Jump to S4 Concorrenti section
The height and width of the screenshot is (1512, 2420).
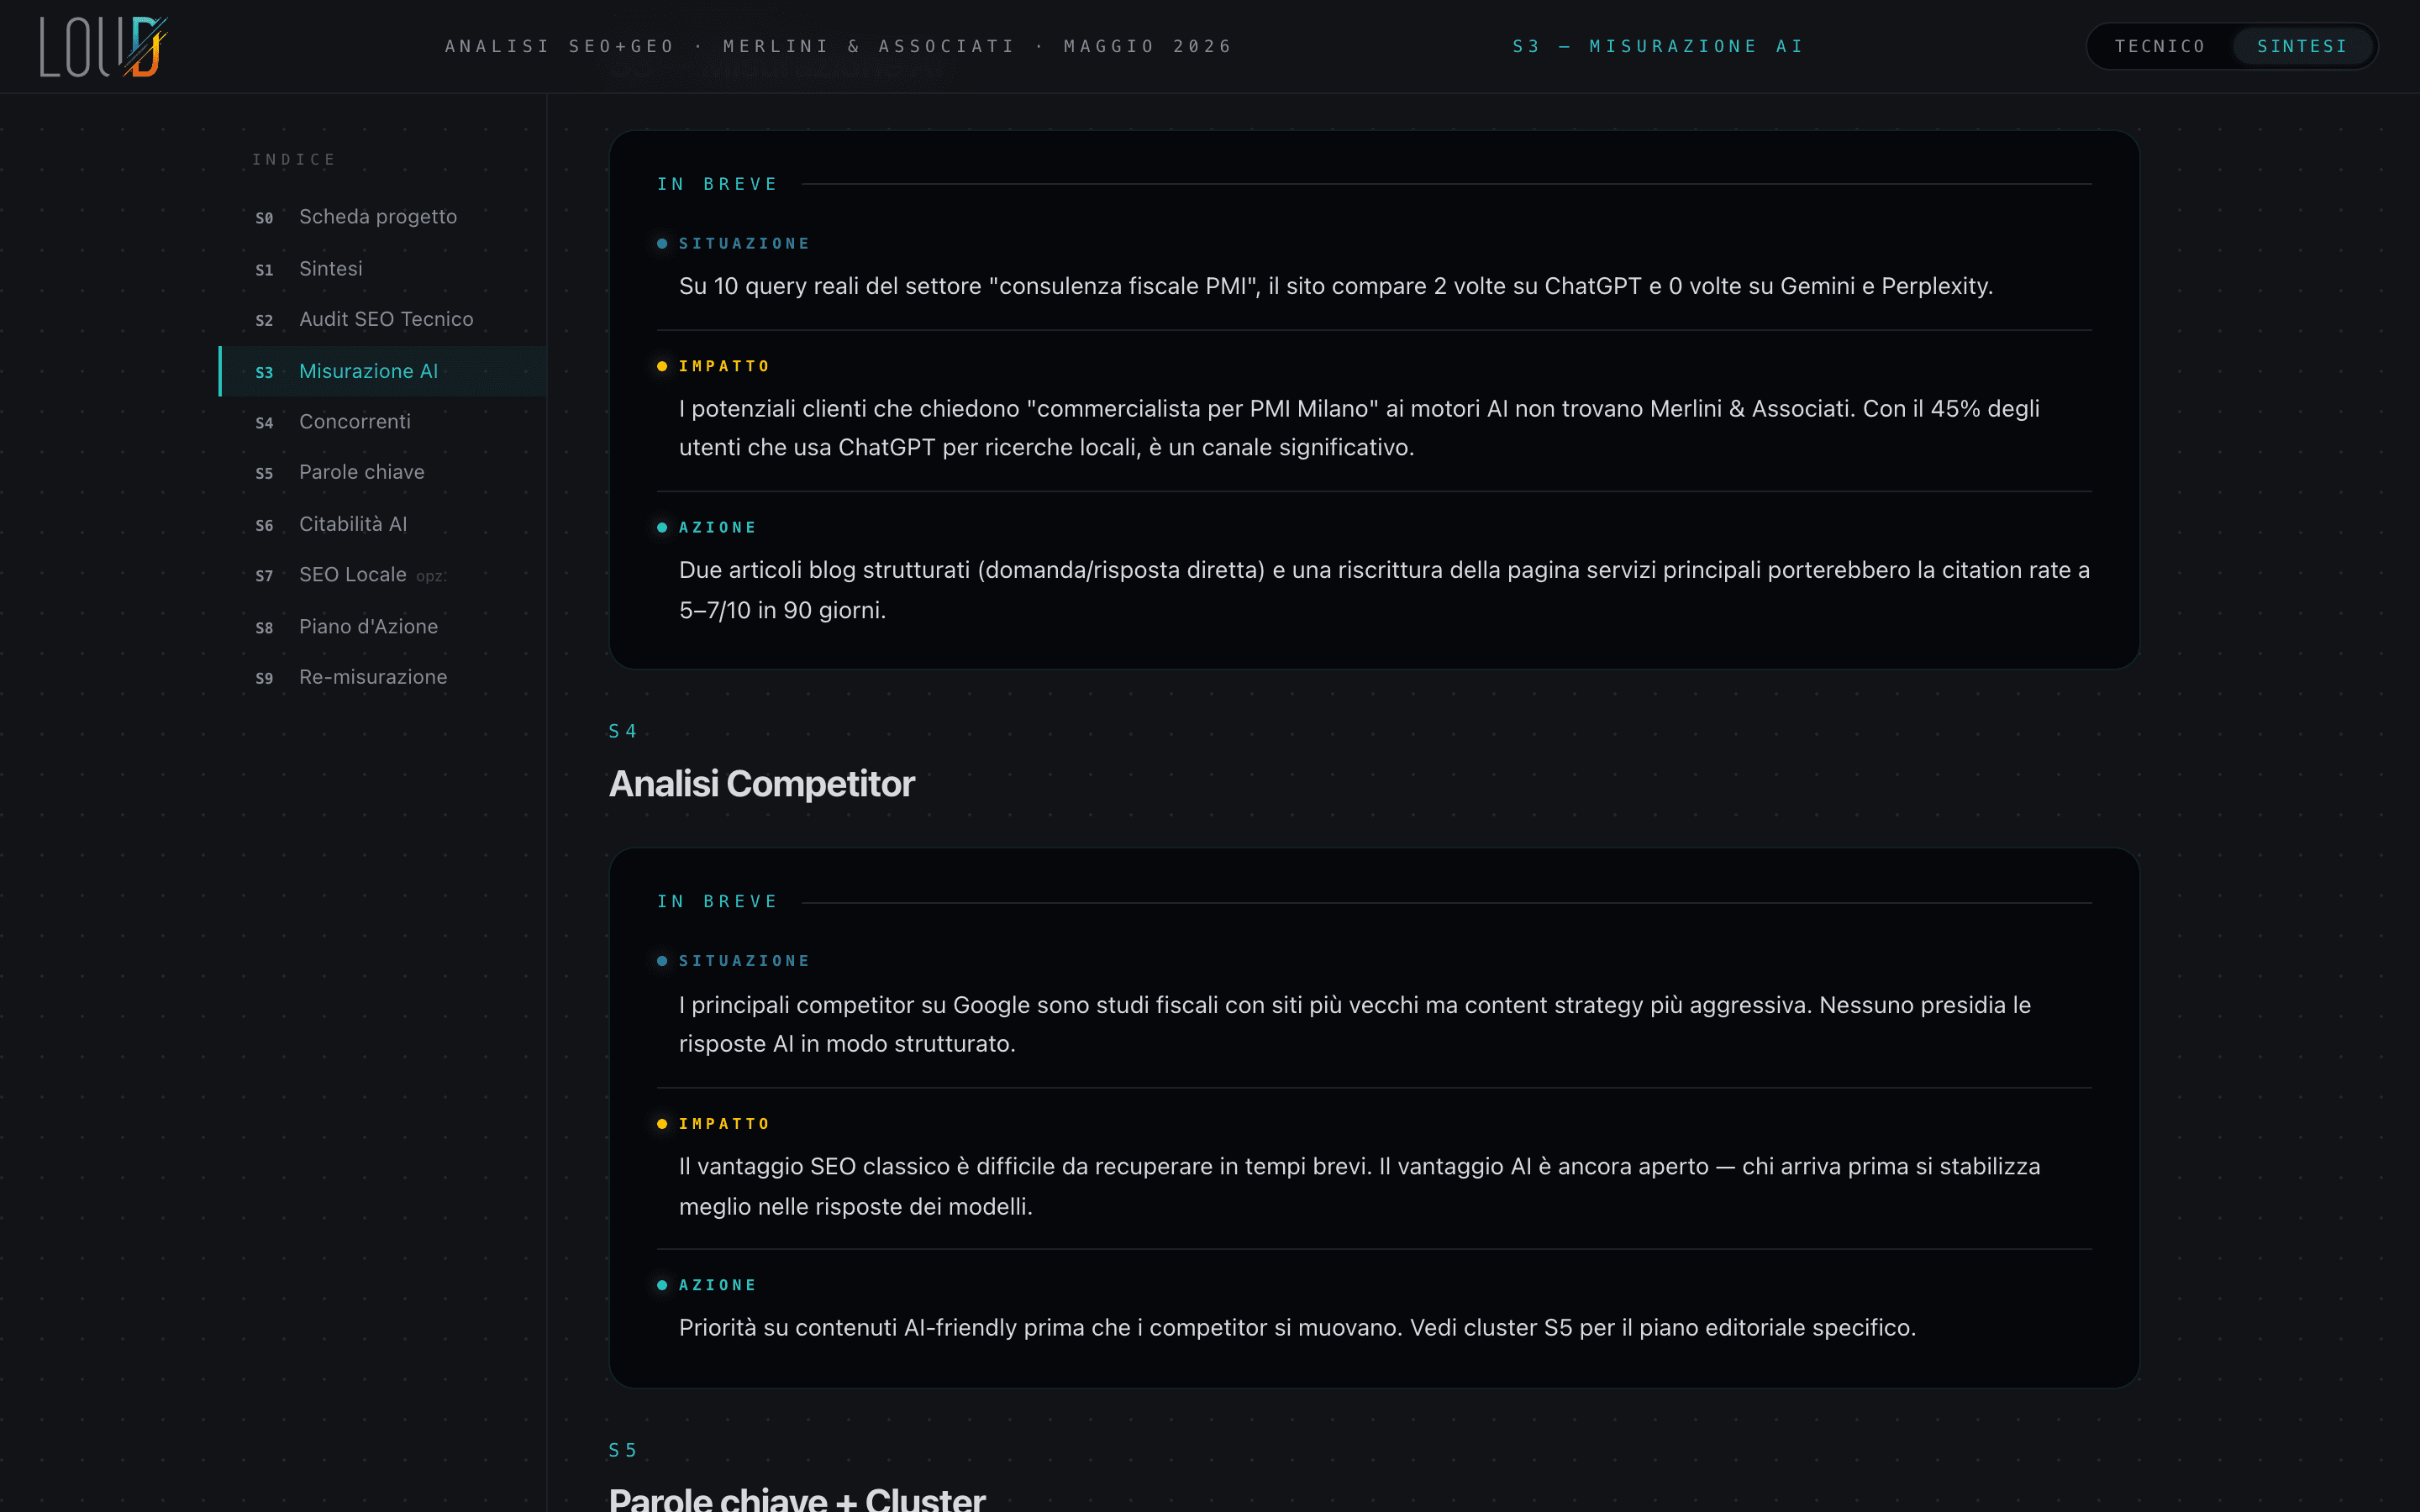tap(383, 422)
